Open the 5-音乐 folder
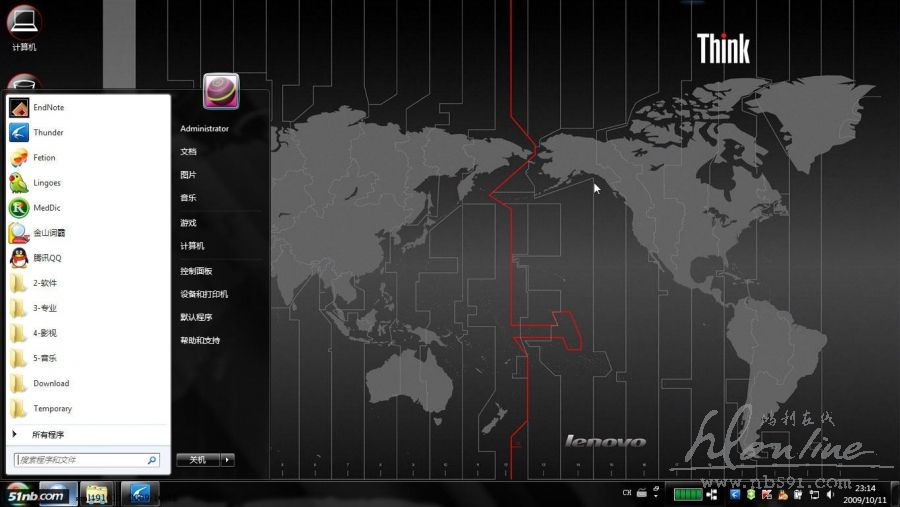 click(x=88, y=358)
